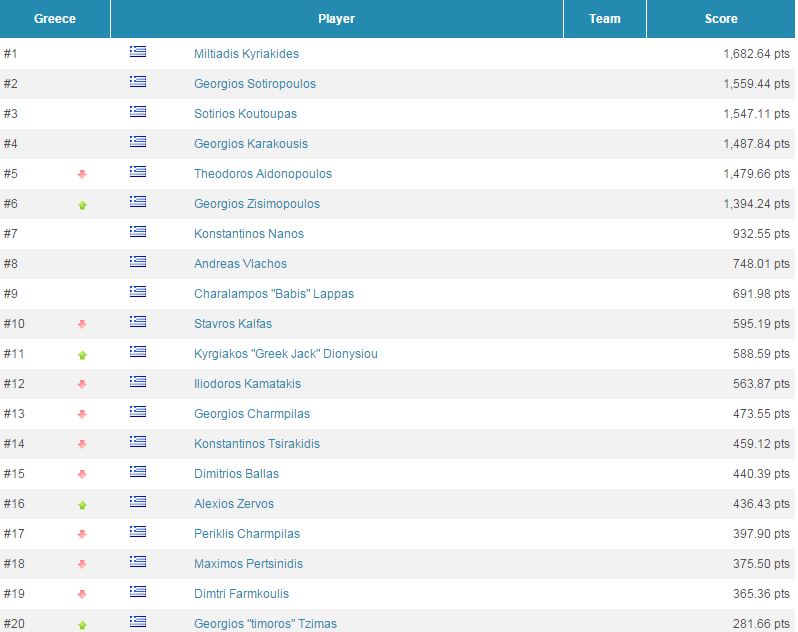View Alexios Zervos player page
This screenshot has height=632, width=798.
pos(234,504)
